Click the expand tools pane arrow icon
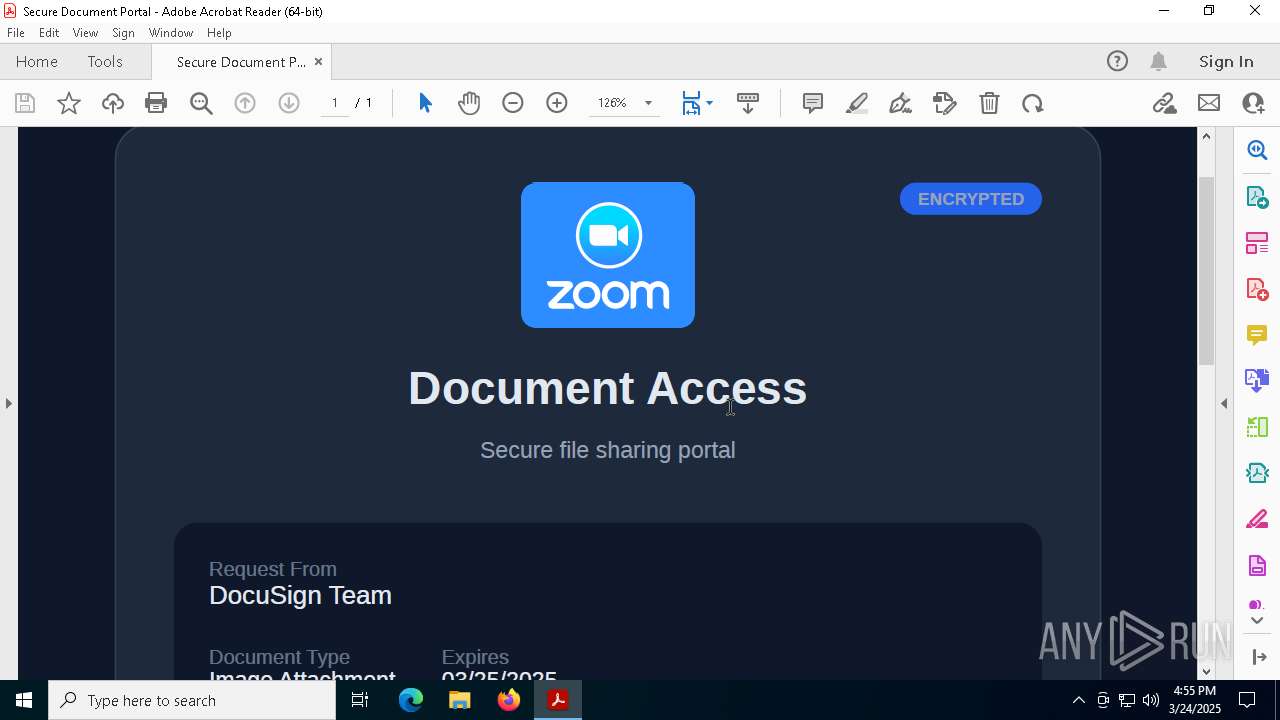 [1257, 657]
